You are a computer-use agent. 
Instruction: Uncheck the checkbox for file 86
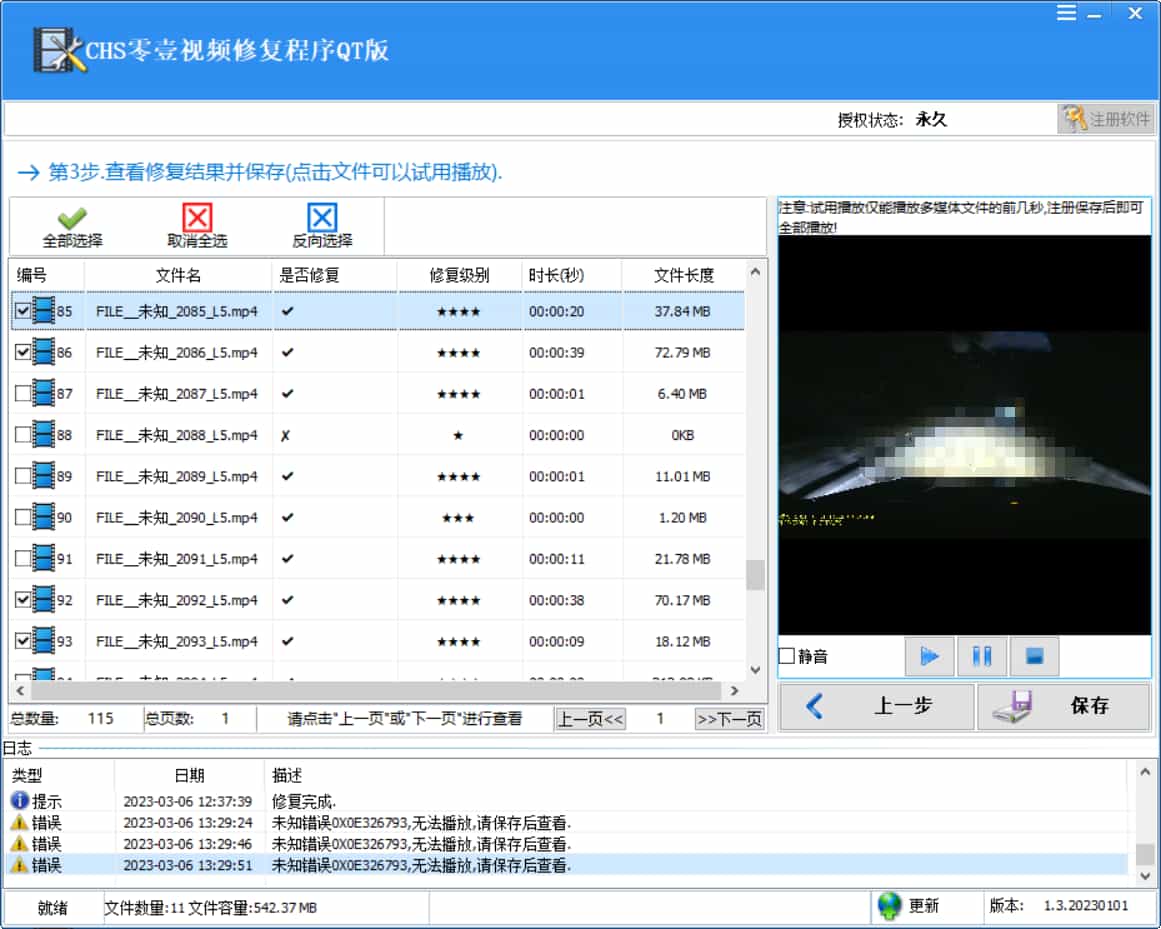click(22, 352)
